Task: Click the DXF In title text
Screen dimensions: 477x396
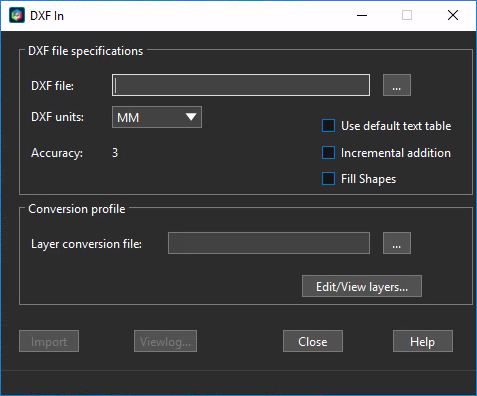Action: pyautogui.click(x=47, y=16)
